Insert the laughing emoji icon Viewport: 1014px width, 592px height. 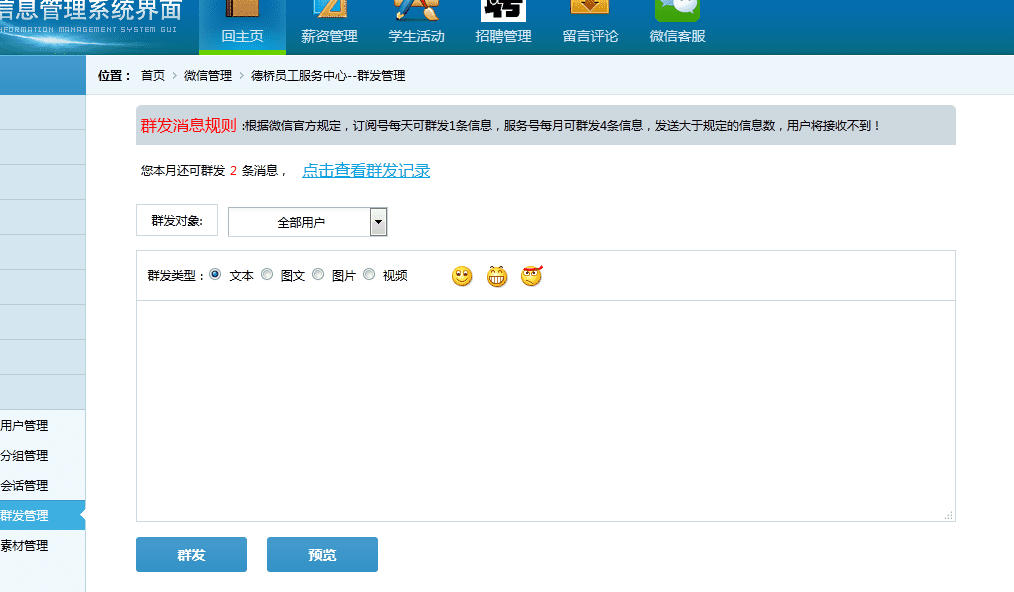(497, 276)
